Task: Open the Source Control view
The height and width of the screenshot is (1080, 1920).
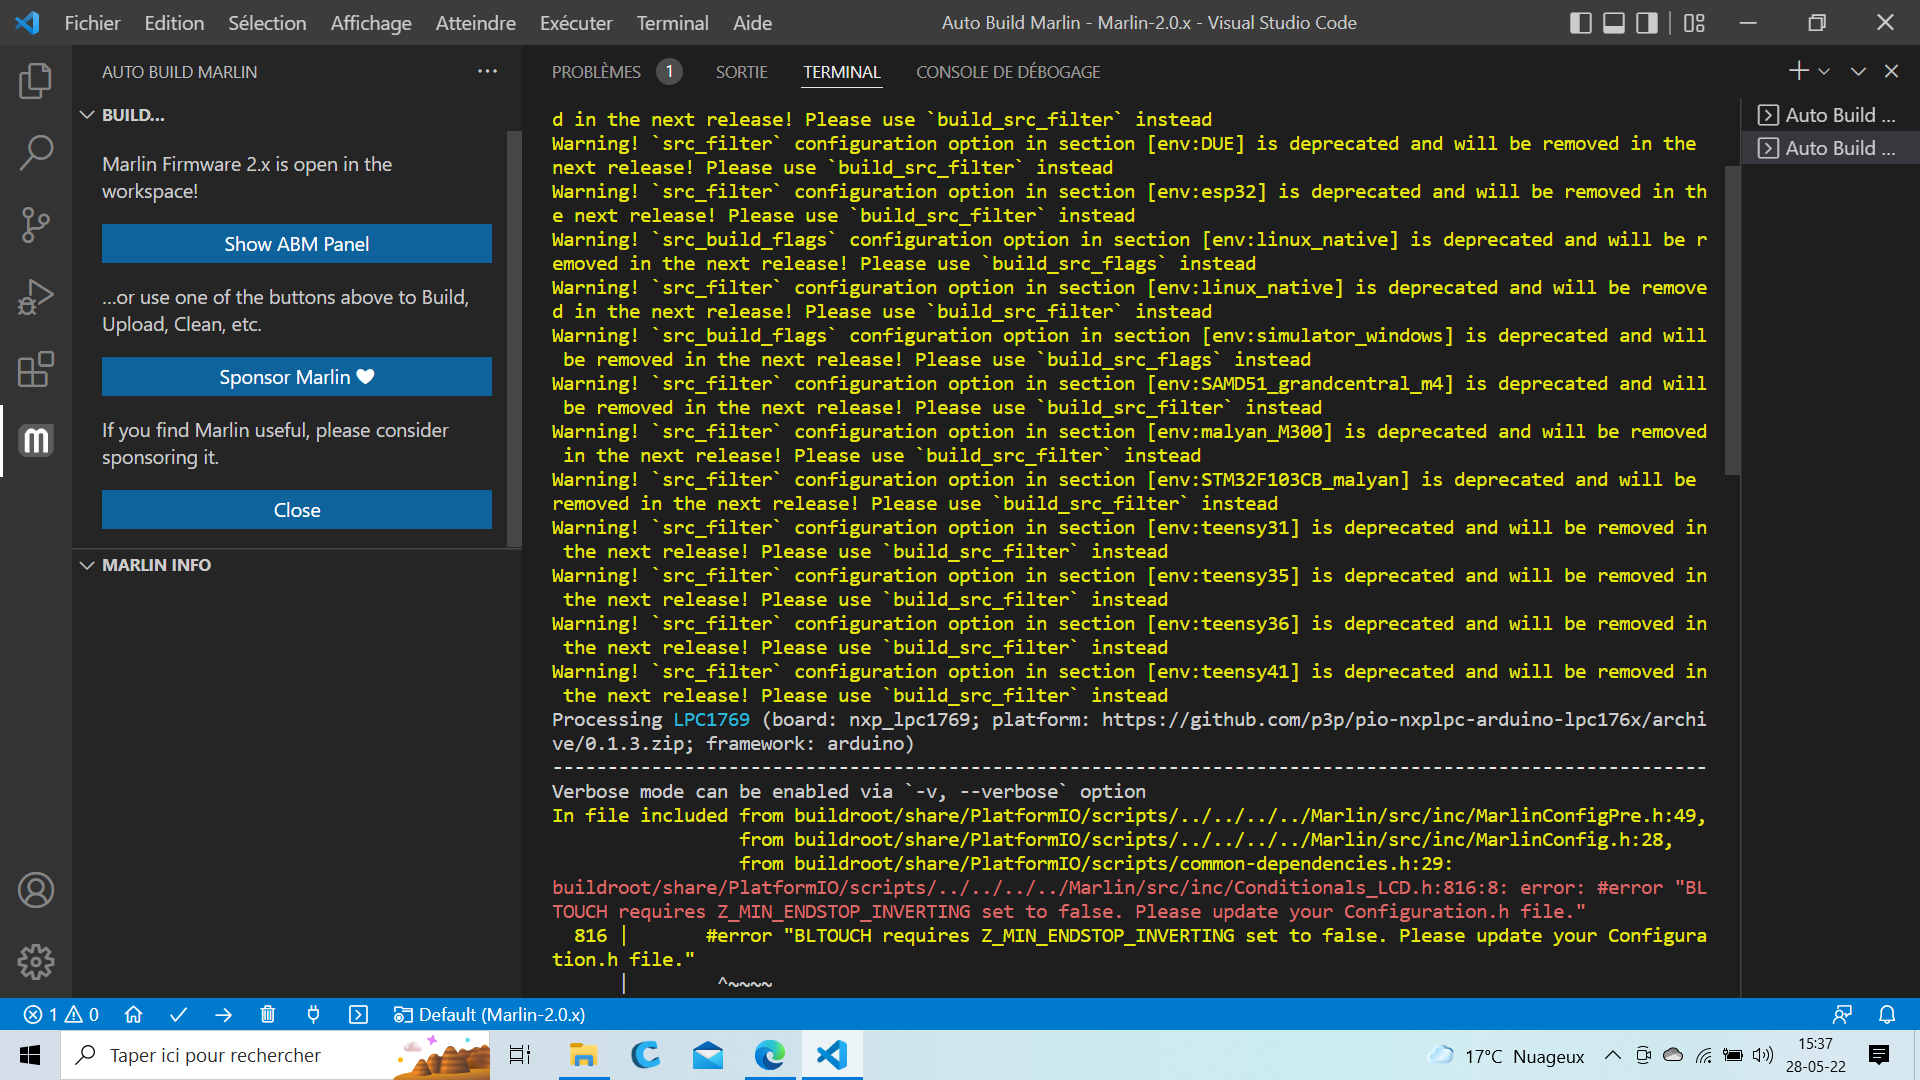Action: pyautogui.click(x=36, y=225)
